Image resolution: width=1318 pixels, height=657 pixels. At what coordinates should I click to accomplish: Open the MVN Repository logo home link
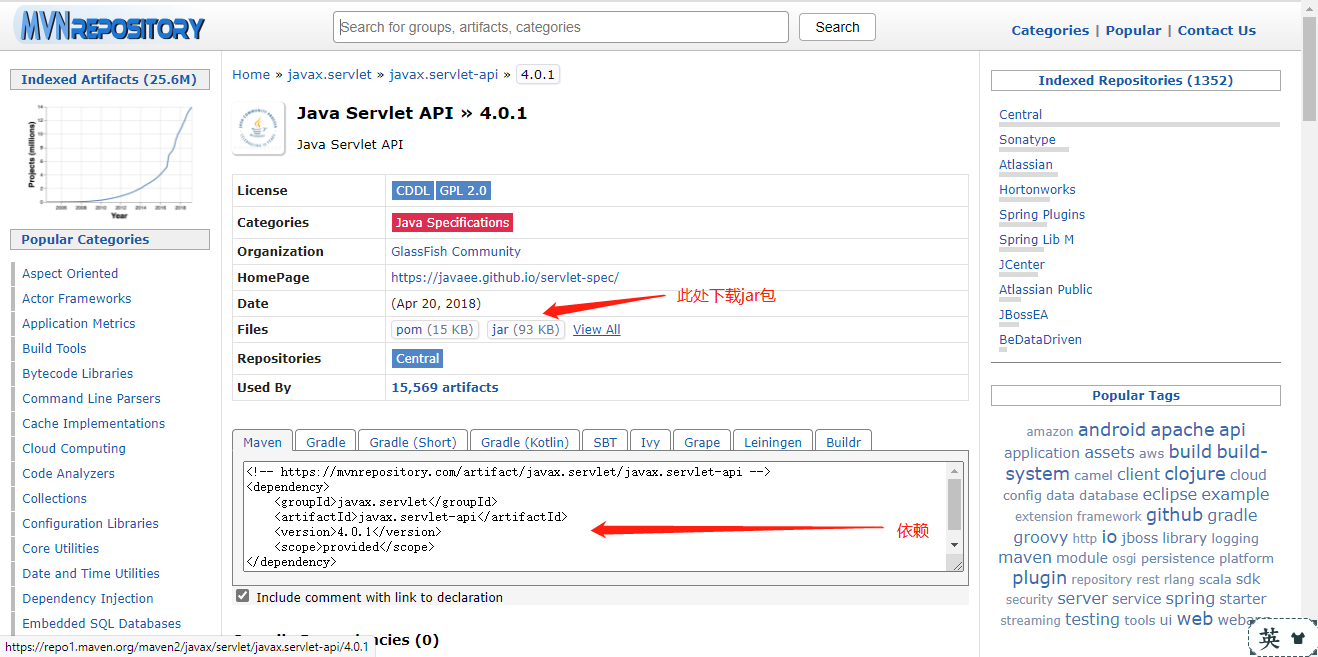pos(109,27)
